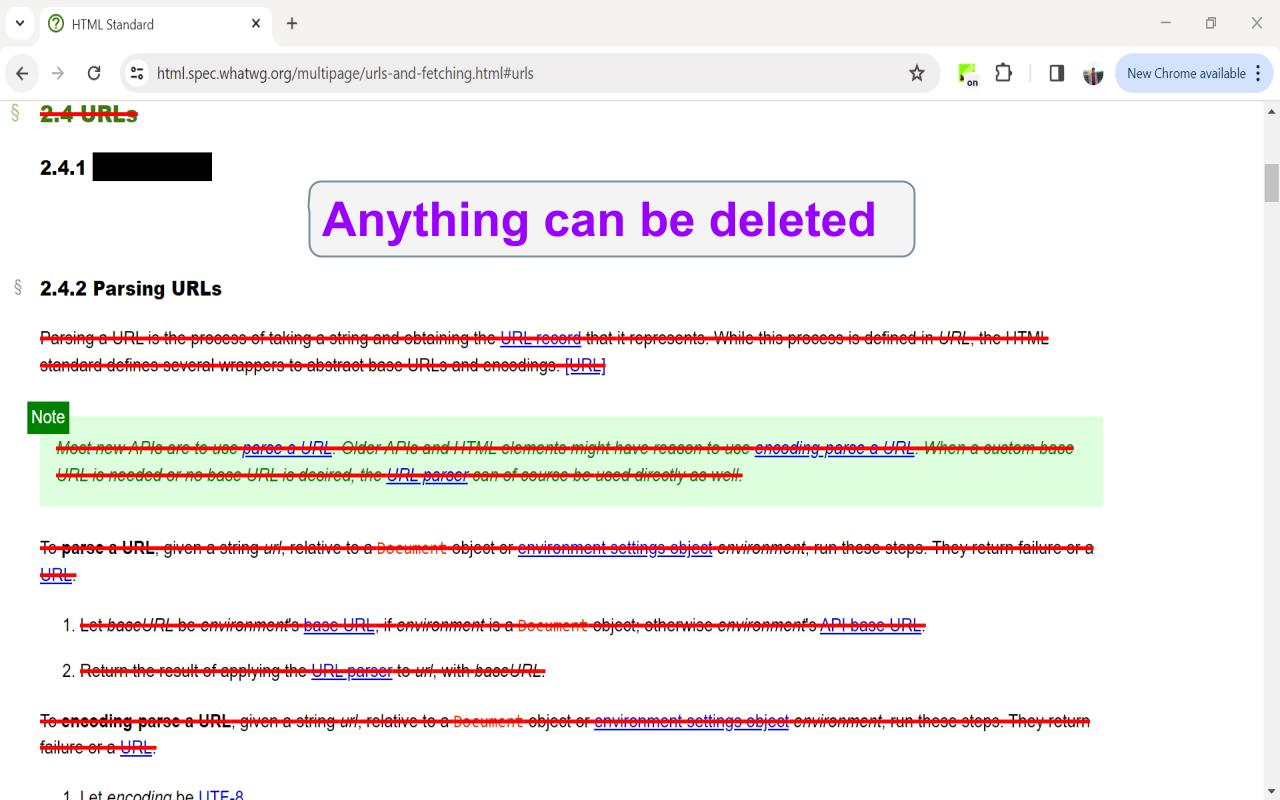Click the scrollbar up arrow
Screen dimensions: 1280x800
[x=1272, y=110]
